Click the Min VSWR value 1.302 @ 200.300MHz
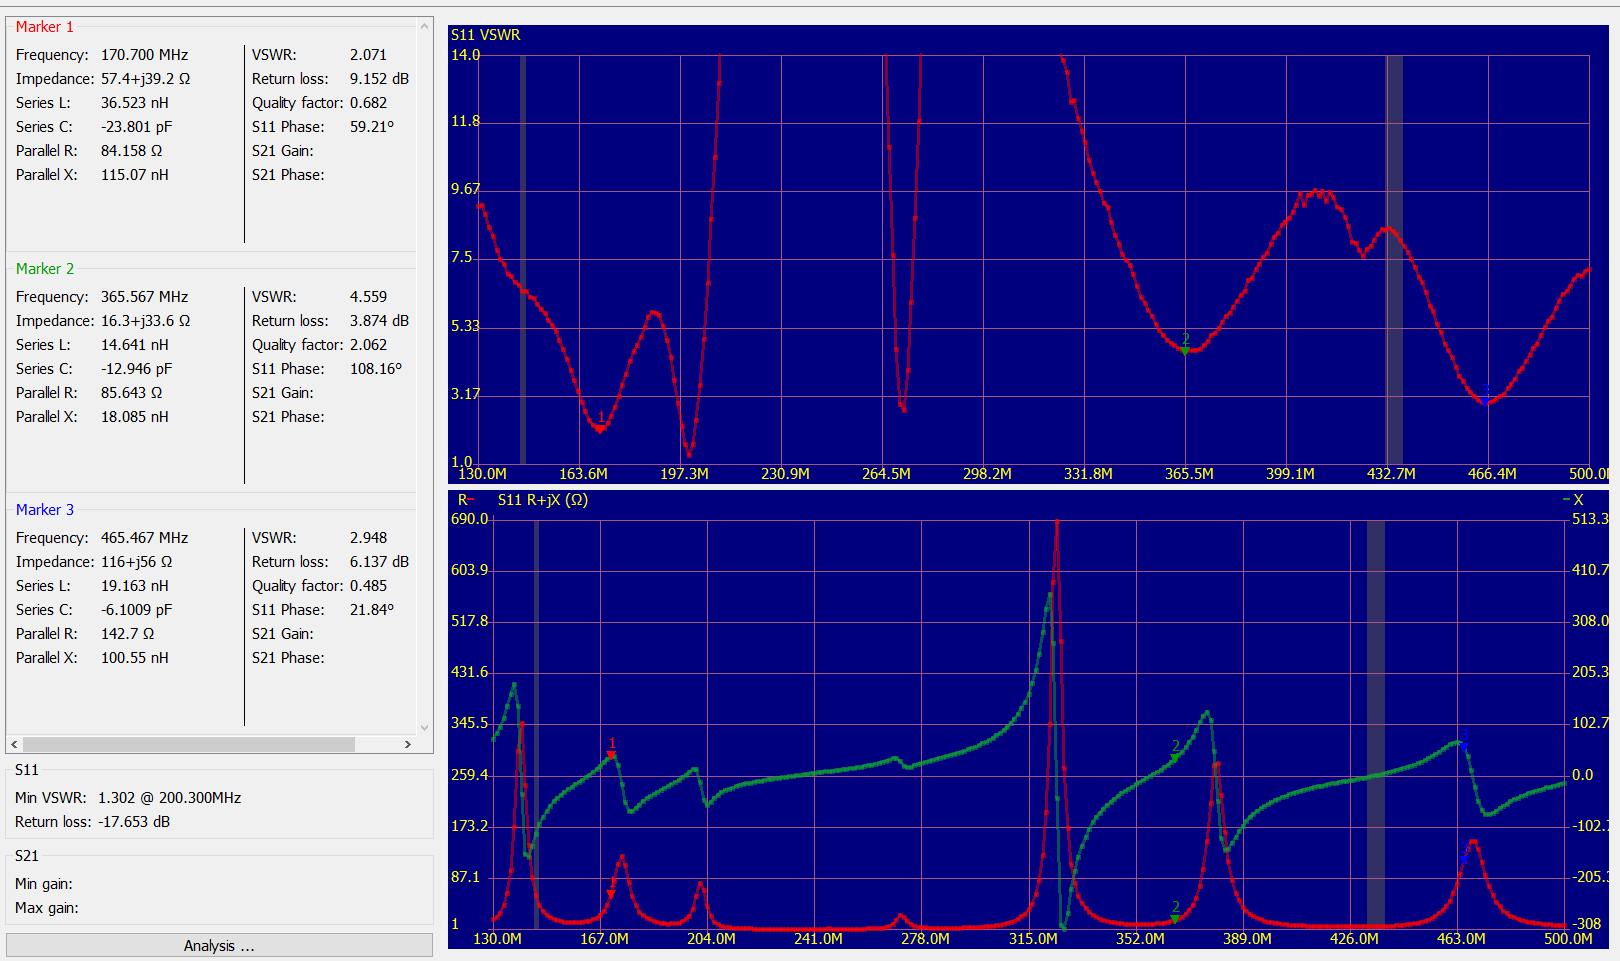Screen dimensions: 1620x961 [x=169, y=798]
